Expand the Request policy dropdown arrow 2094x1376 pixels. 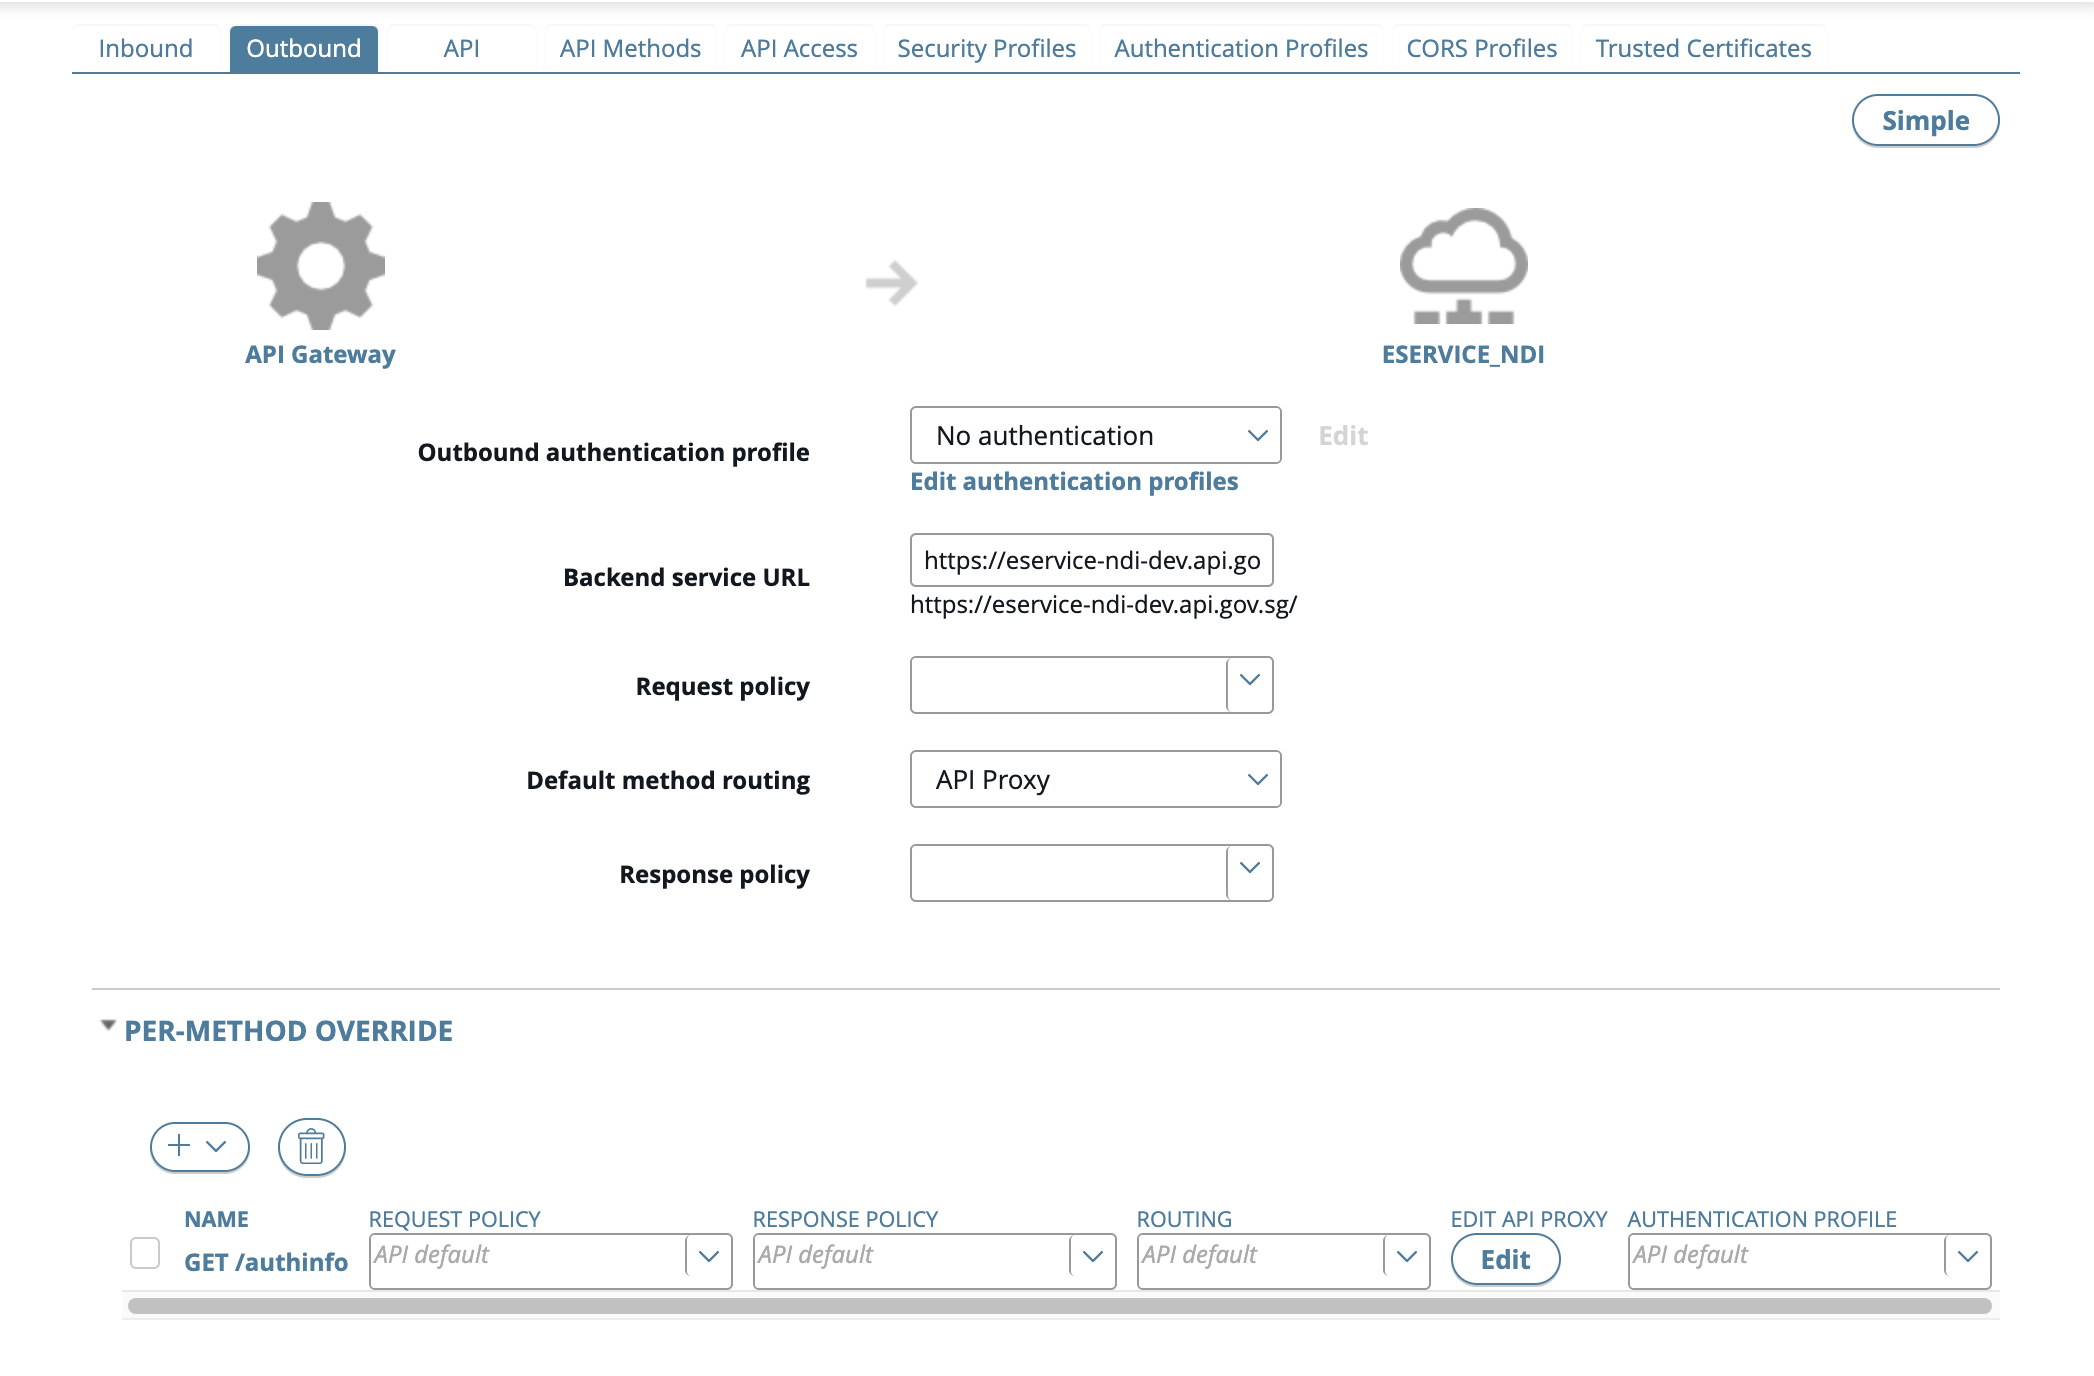(1250, 685)
